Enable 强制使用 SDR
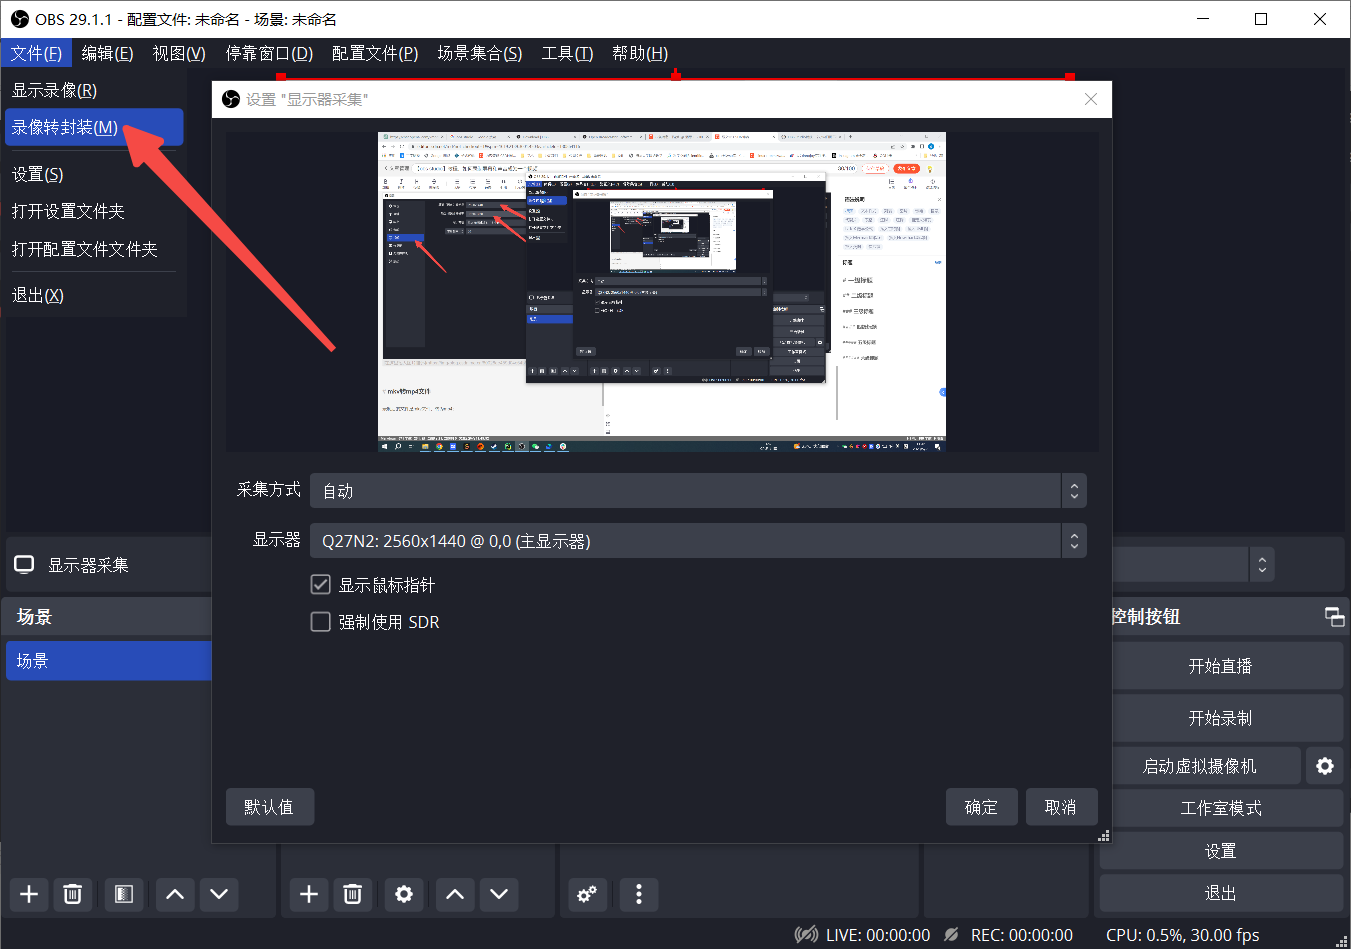 point(320,621)
